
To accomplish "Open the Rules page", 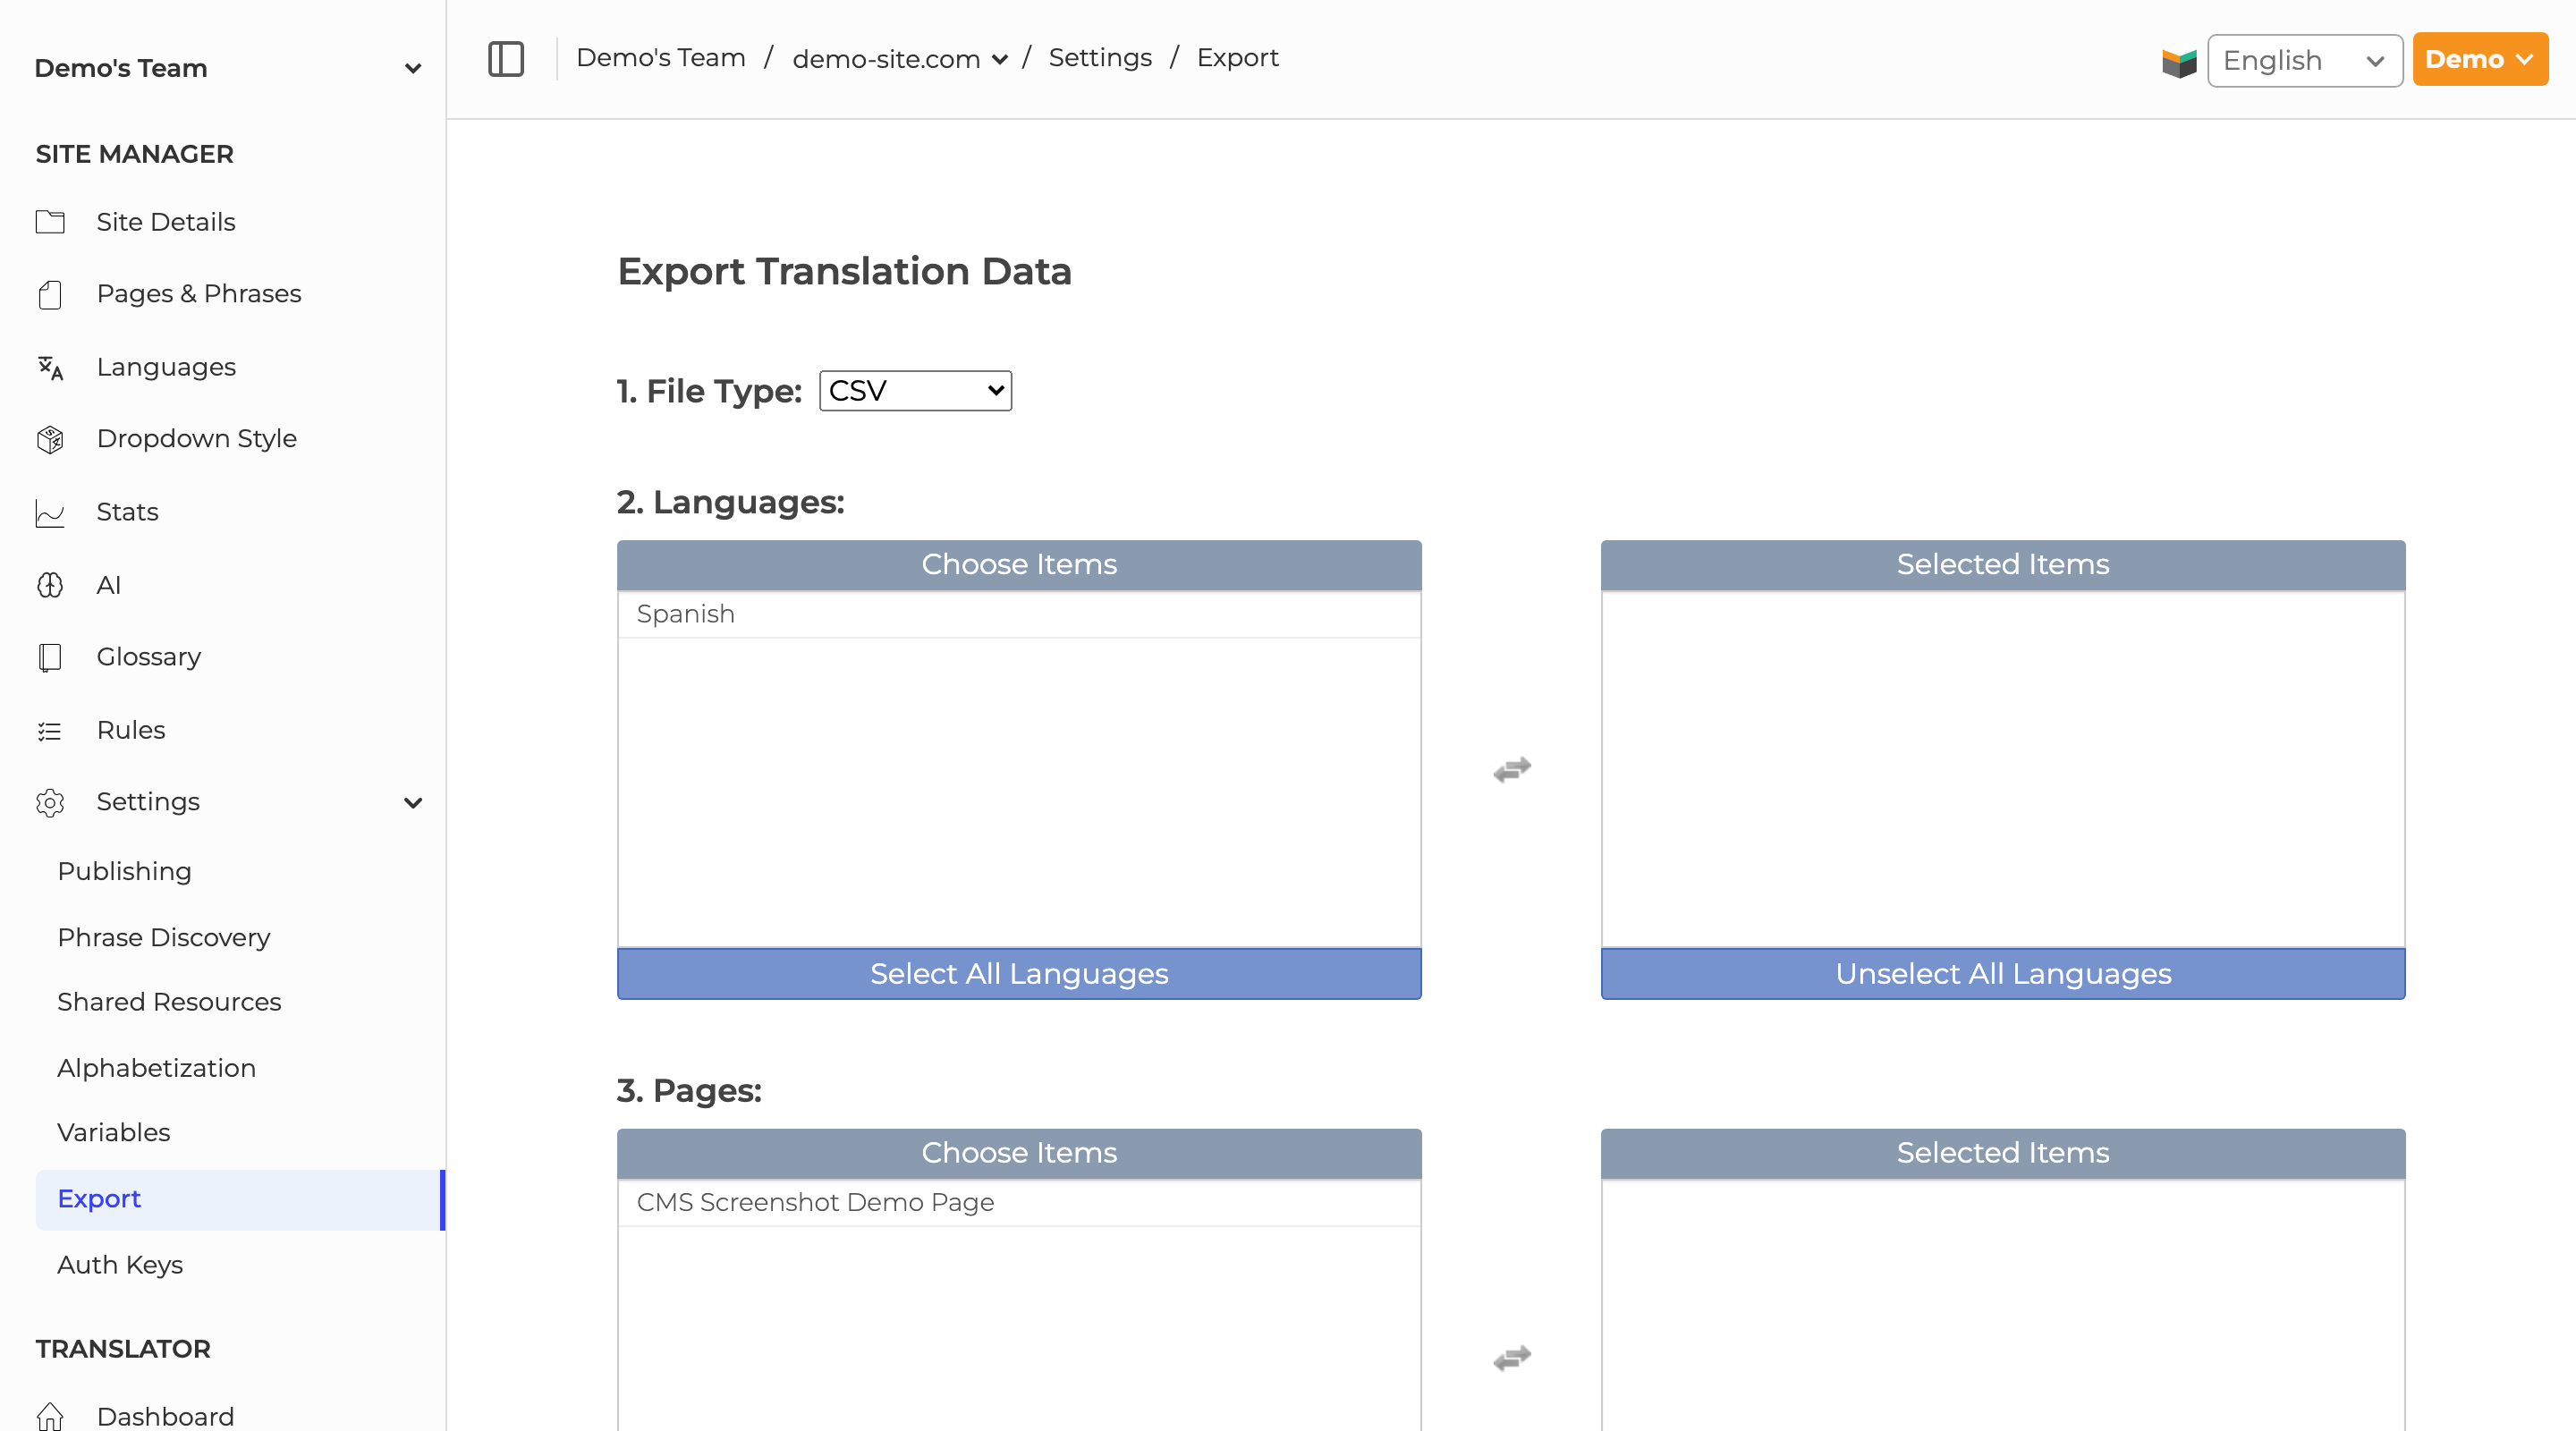I will (x=131, y=730).
